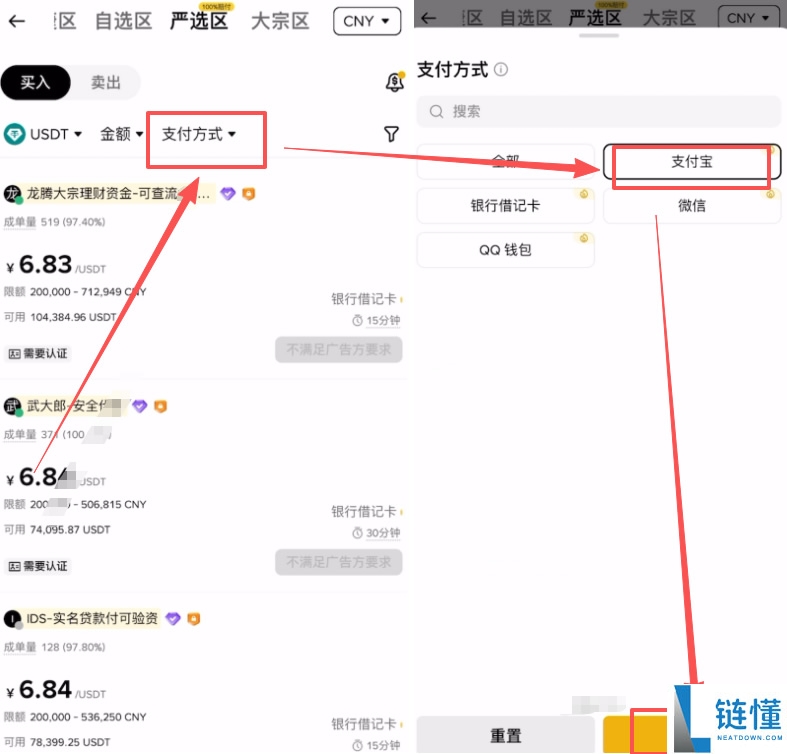This screenshot has width=787, height=754.
Task: Click the bottom sheet drag handle
Action: pos(599,36)
